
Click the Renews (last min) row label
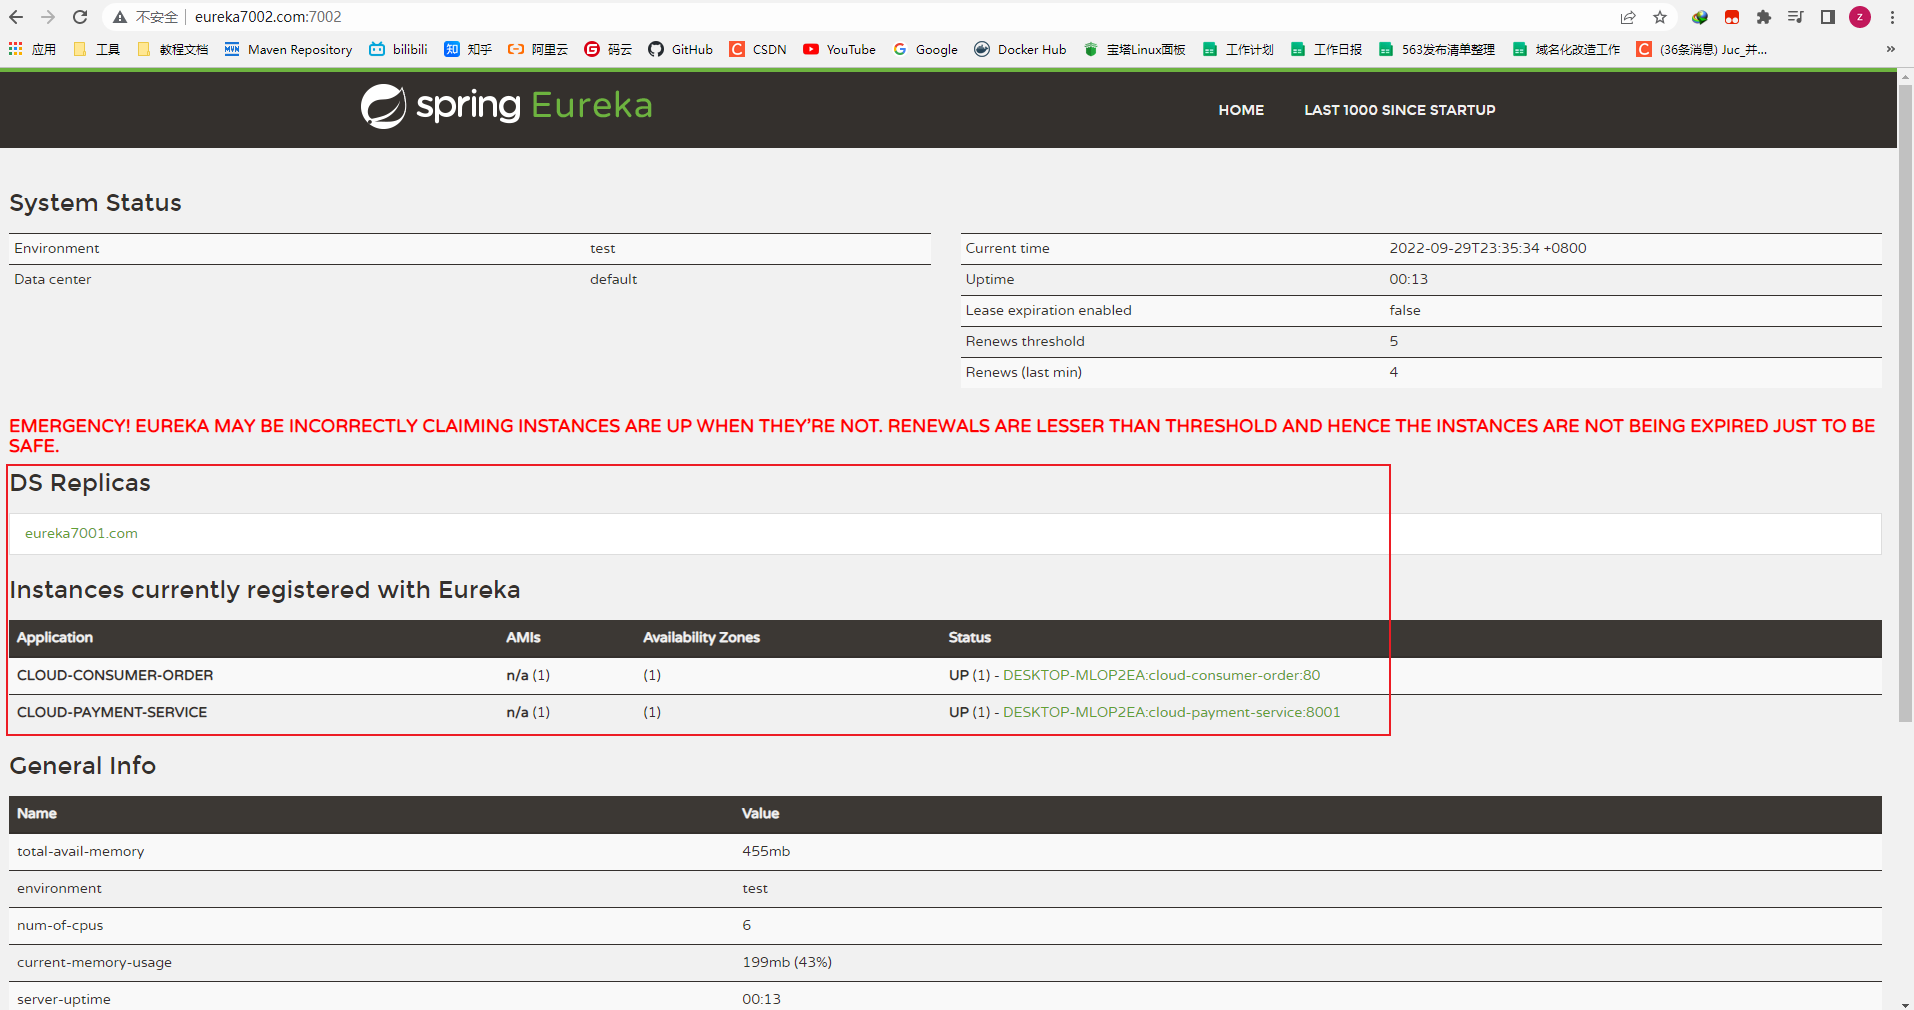click(x=1023, y=372)
